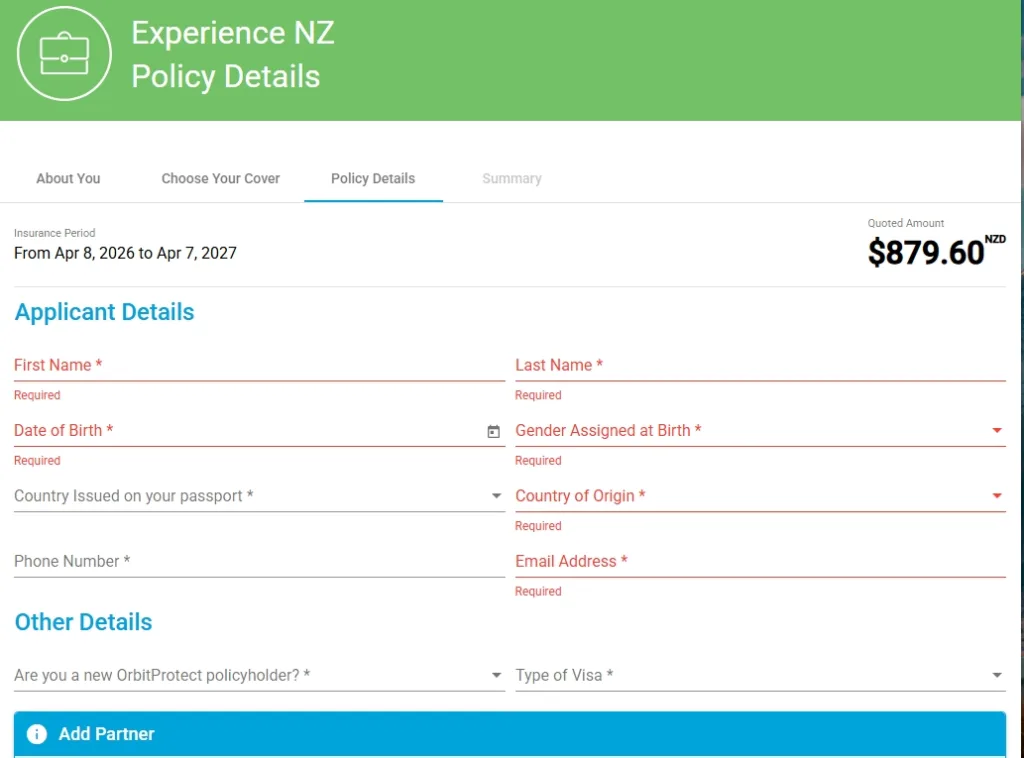1024x758 pixels.
Task: Open the Date of Birth calendar picker
Action: (493, 431)
